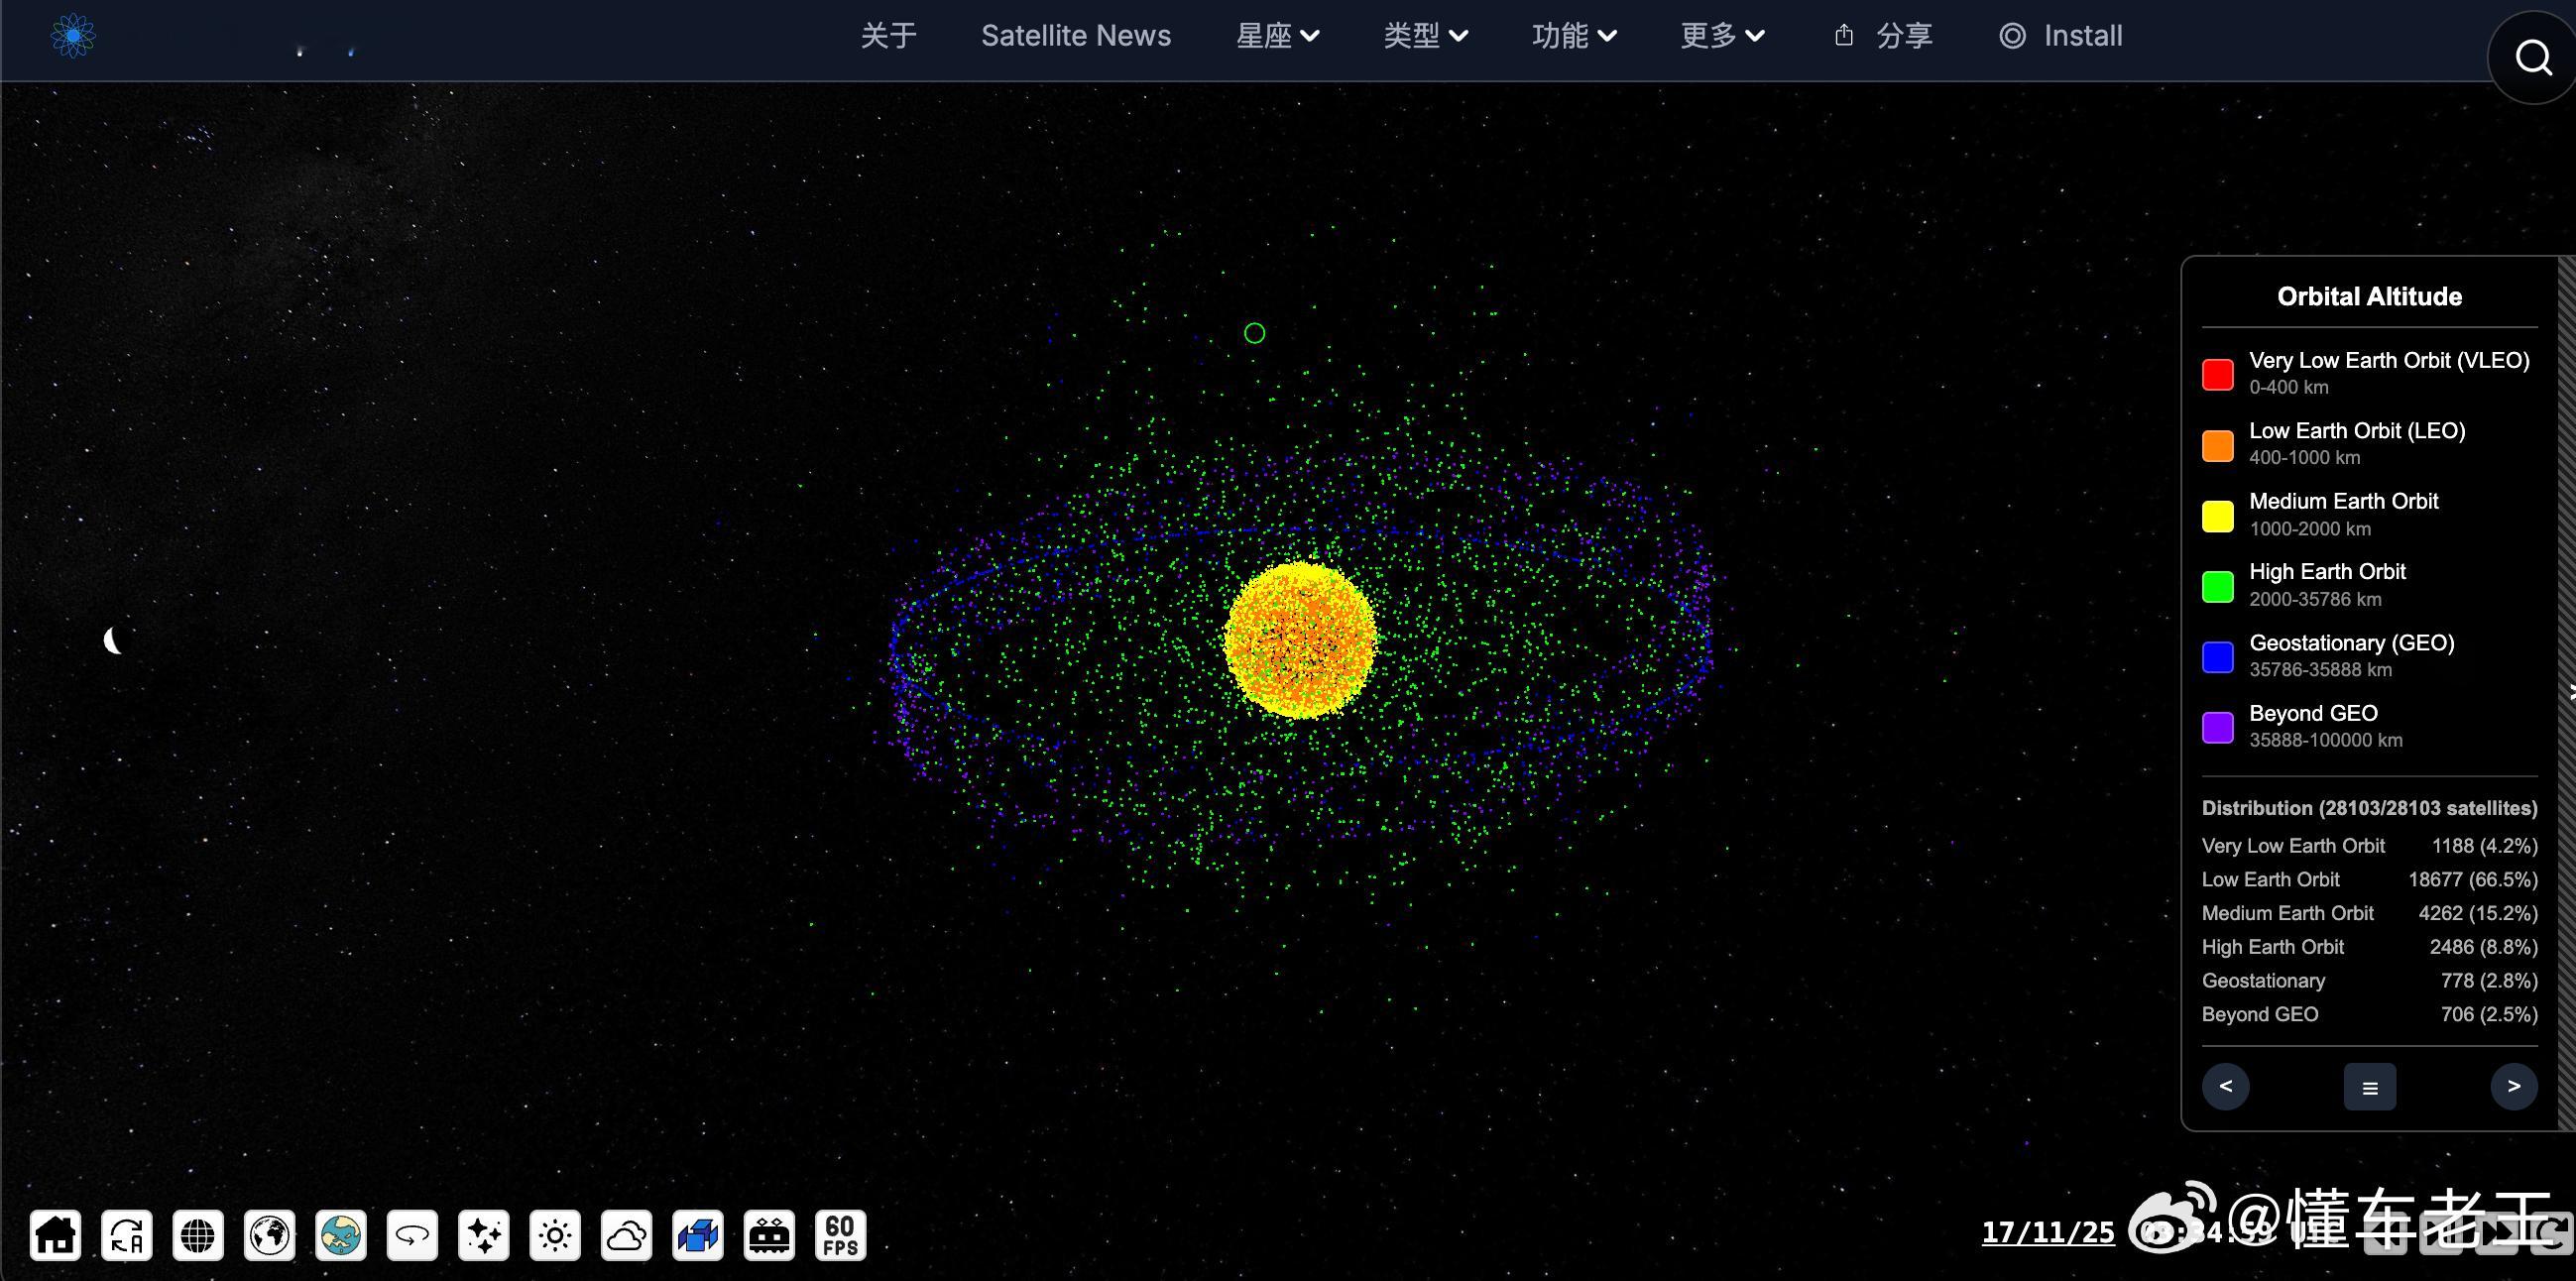Viewport: 2576px width, 1281px height.
Task: Toggle the stars background icon
Action: tap(484, 1235)
